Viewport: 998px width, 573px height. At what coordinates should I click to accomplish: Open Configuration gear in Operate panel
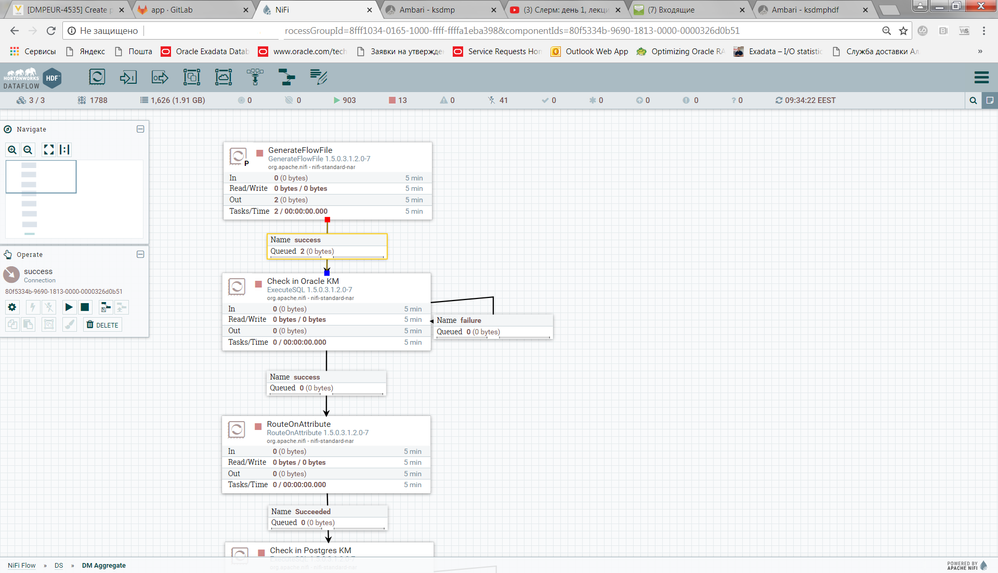pyautogui.click(x=12, y=307)
